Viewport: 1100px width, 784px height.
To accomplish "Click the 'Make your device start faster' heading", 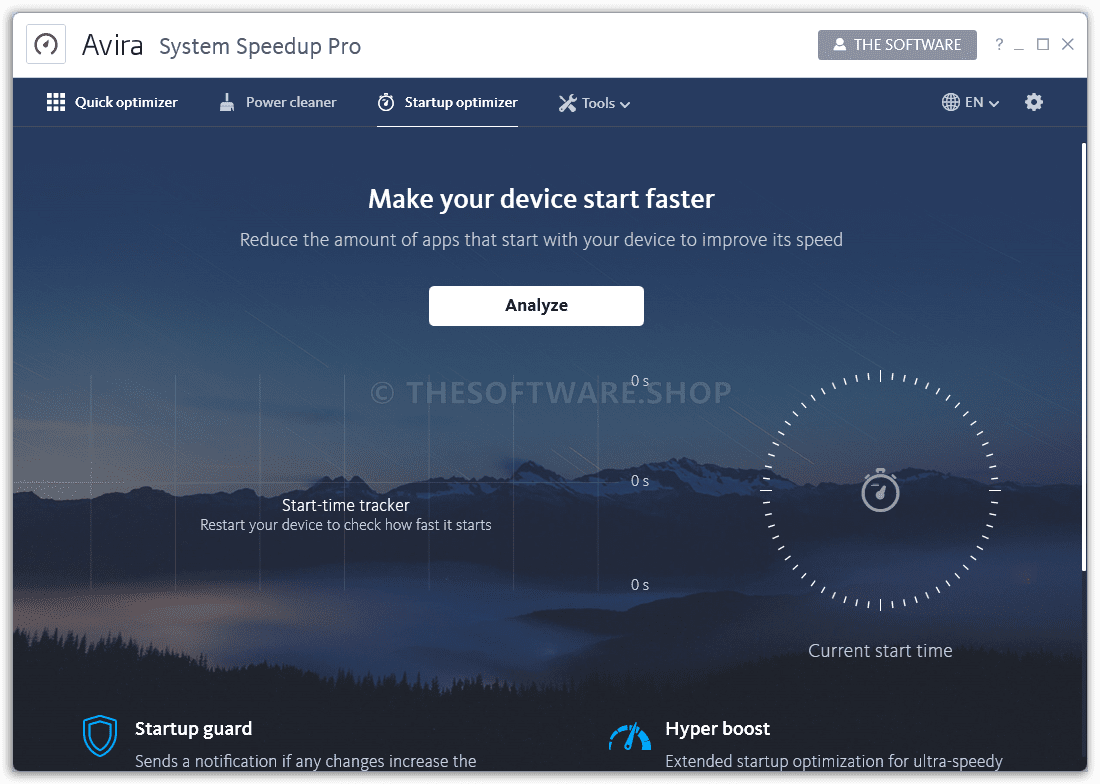I will (x=542, y=199).
